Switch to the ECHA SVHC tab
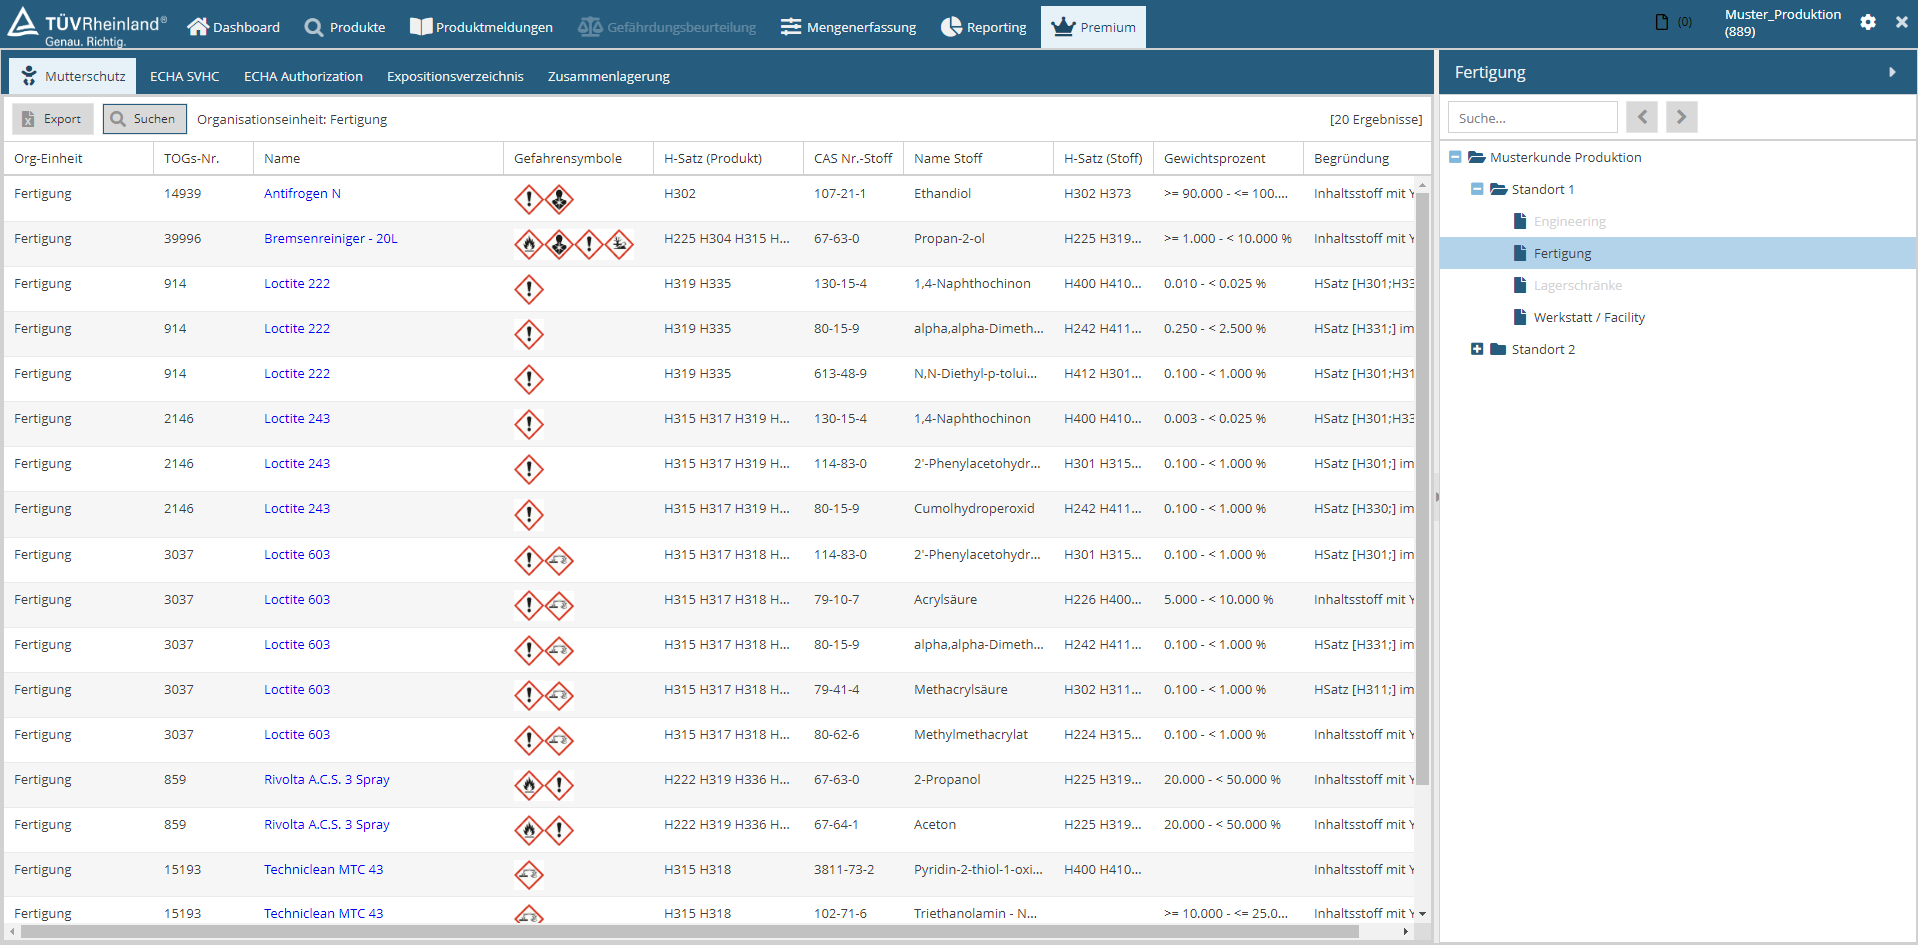 [x=184, y=77]
